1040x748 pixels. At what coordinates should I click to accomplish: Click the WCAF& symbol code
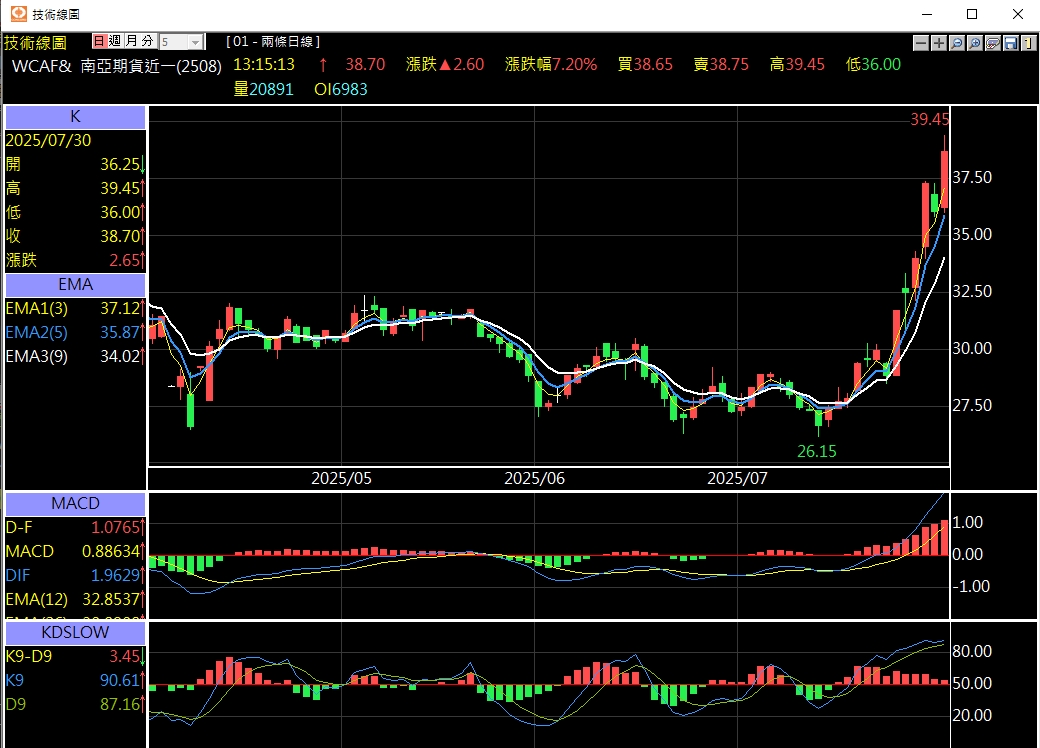(x=42, y=66)
